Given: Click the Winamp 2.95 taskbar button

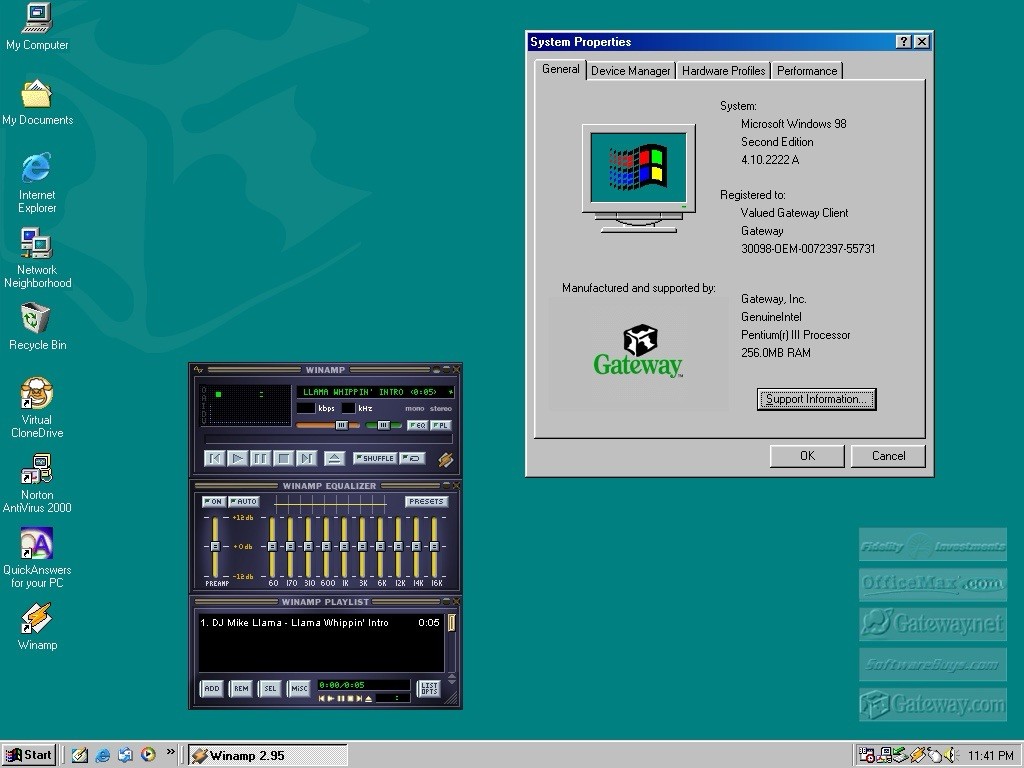Looking at the screenshot, I should point(268,756).
